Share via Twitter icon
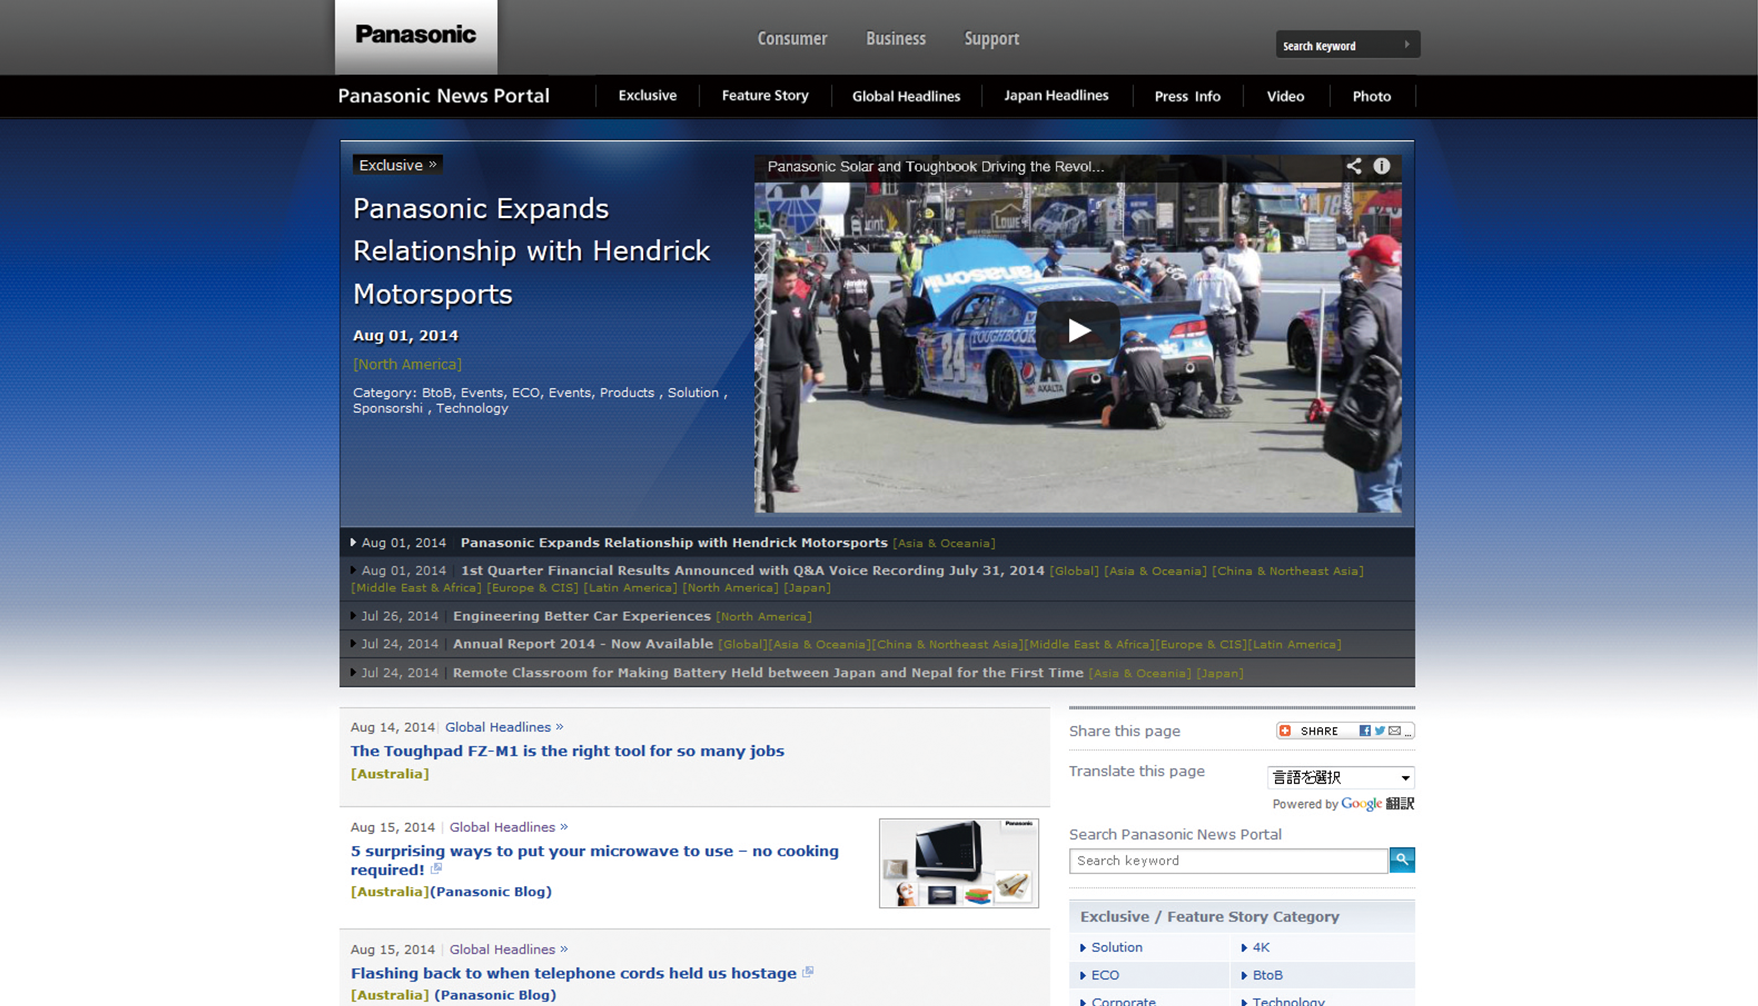 [1379, 731]
